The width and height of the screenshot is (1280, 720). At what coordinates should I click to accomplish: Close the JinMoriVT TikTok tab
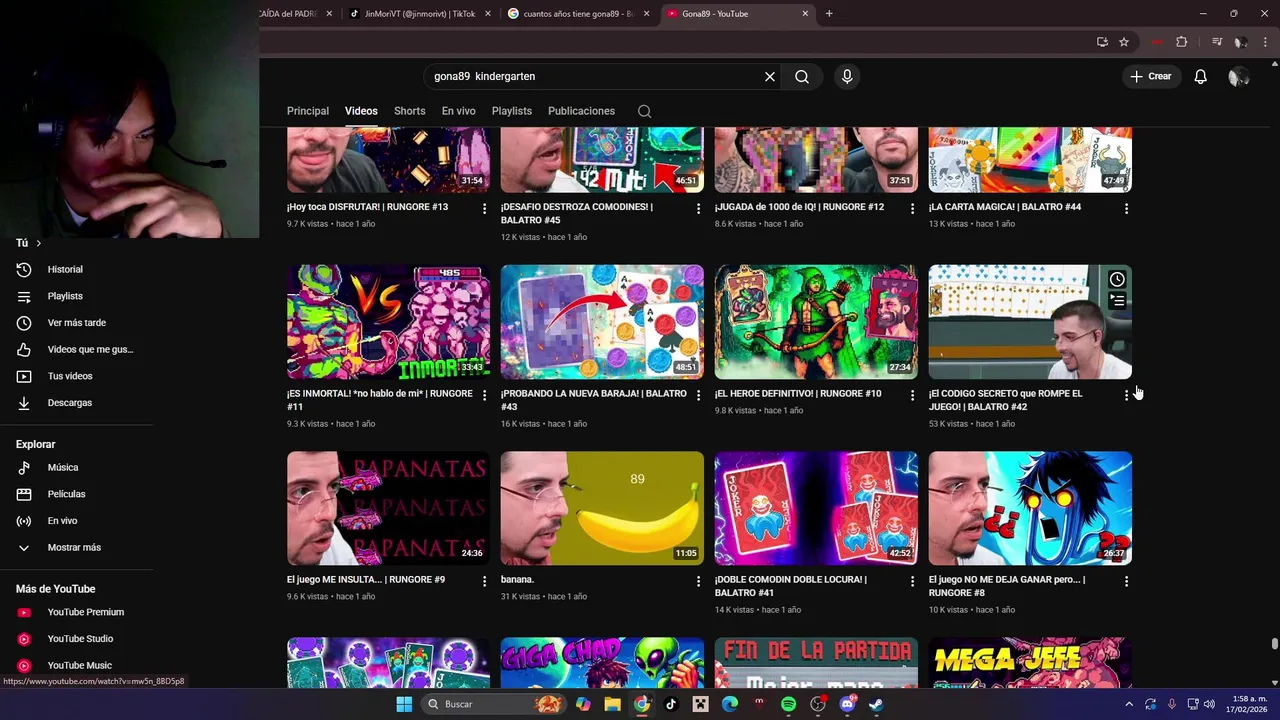(x=488, y=14)
